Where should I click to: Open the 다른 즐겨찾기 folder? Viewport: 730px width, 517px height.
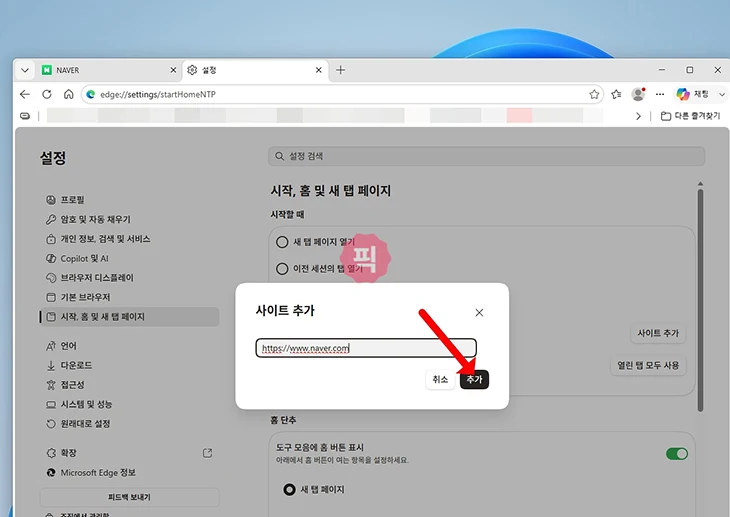pyautogui.click(x=690, y=116)
